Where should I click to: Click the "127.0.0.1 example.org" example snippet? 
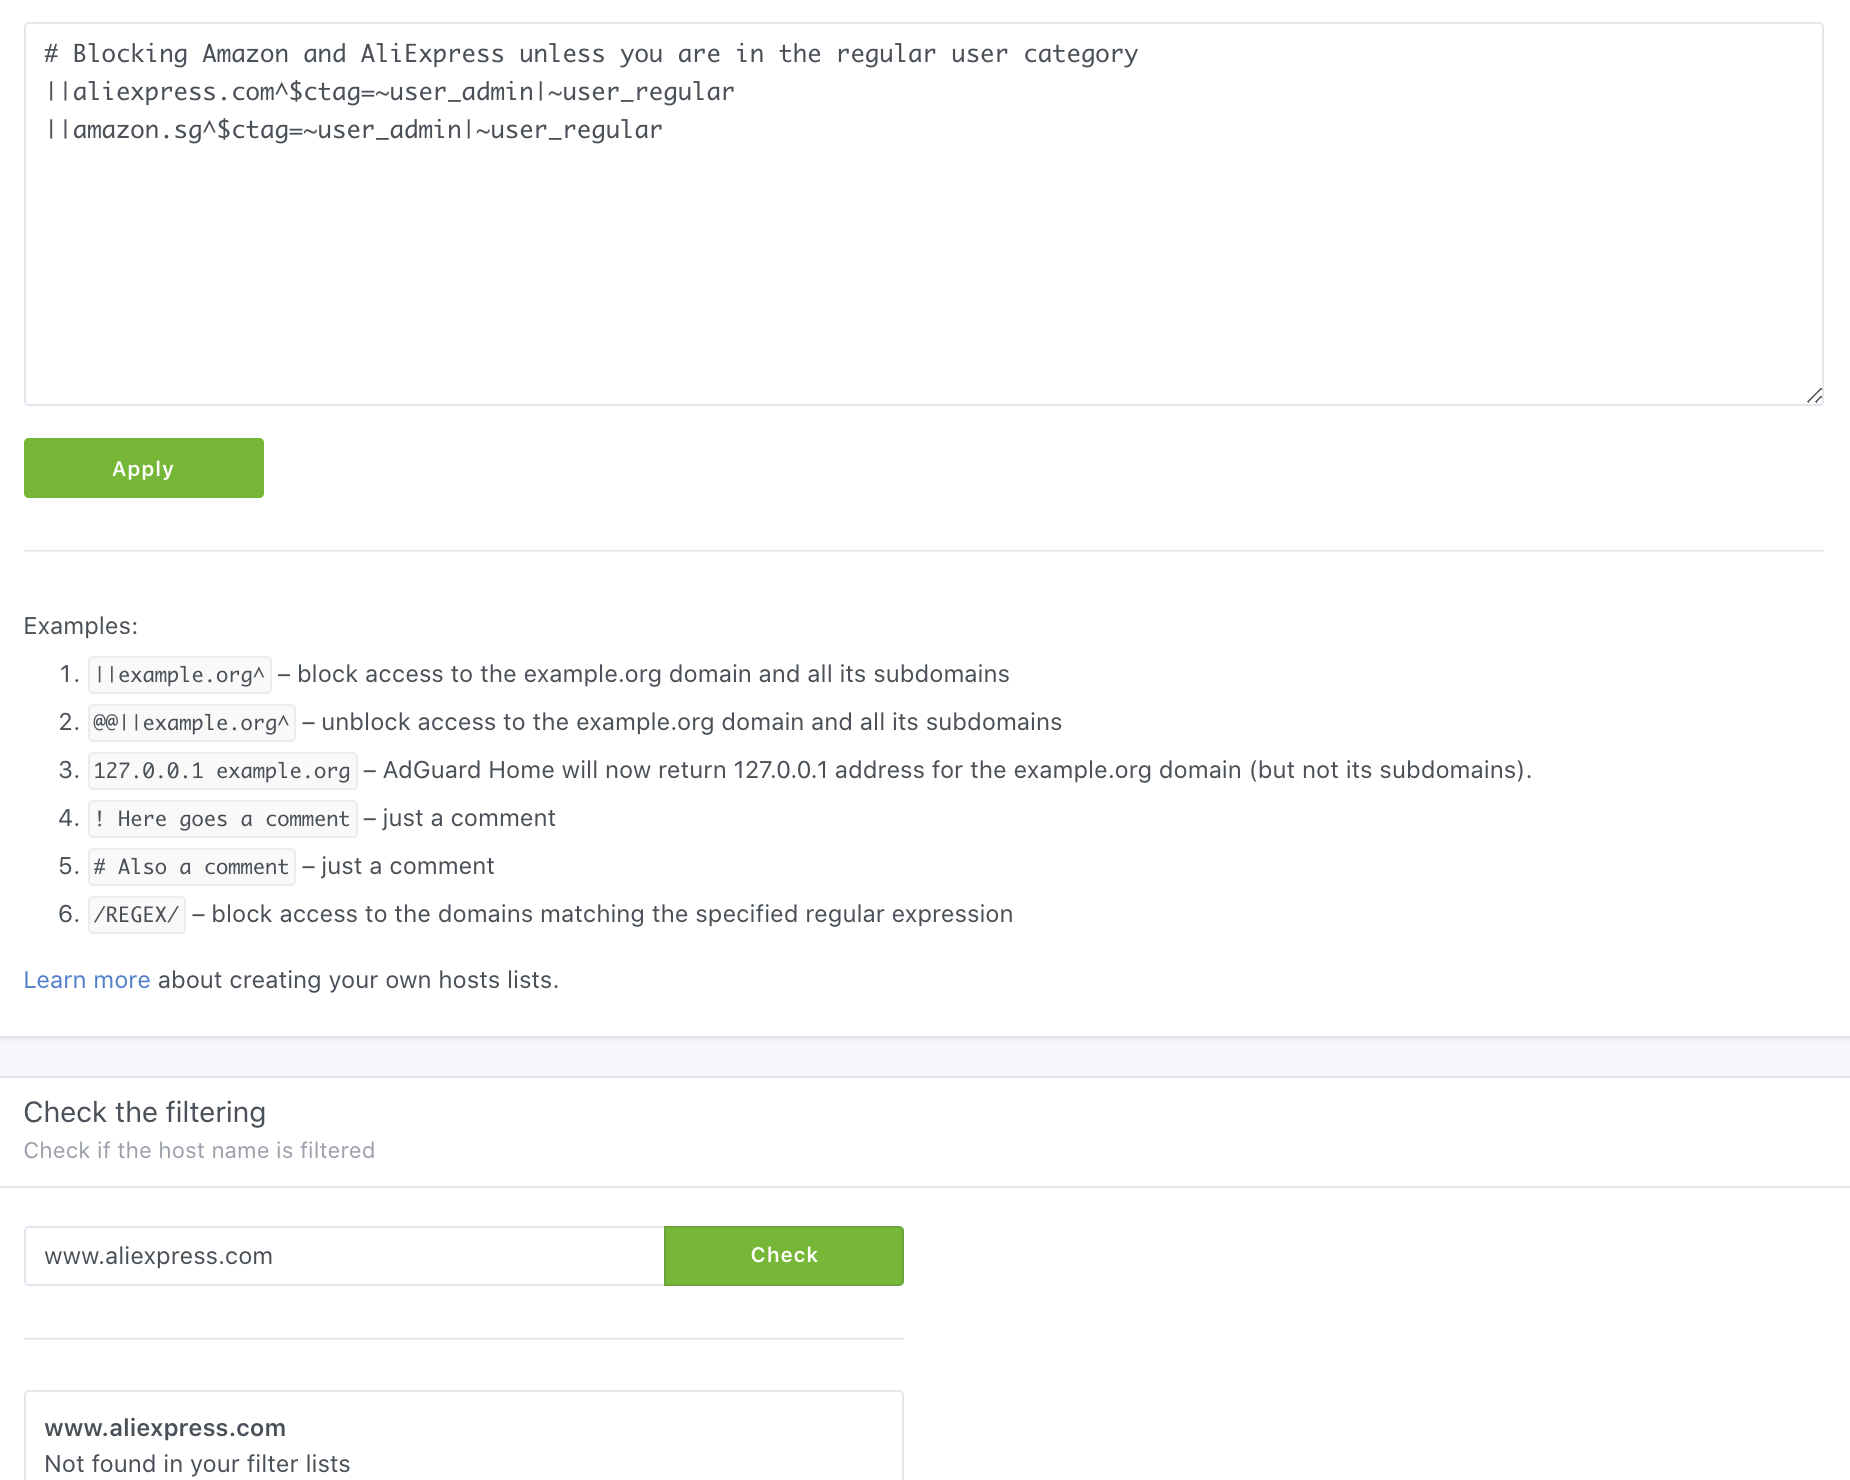[222, 770]
